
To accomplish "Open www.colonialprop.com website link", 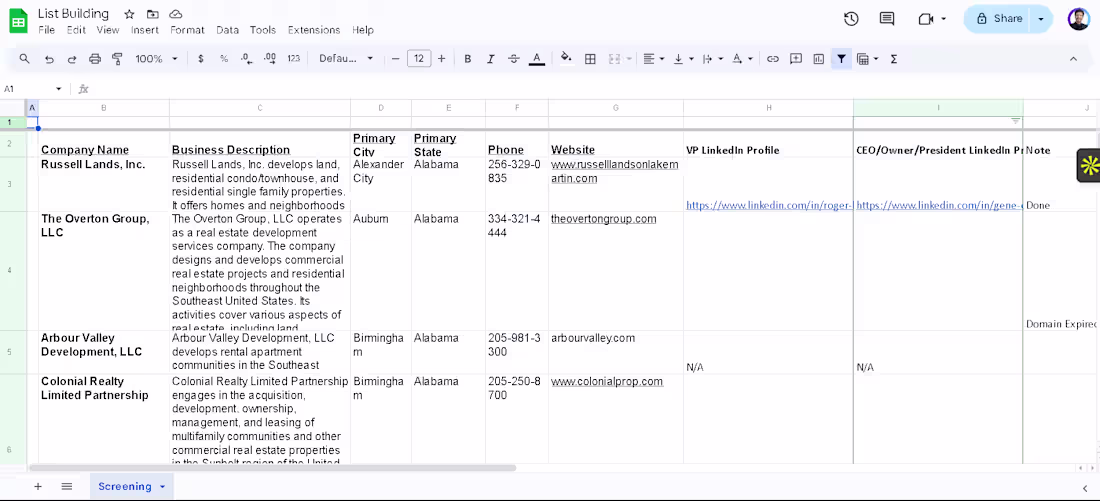I will point(607,382).
